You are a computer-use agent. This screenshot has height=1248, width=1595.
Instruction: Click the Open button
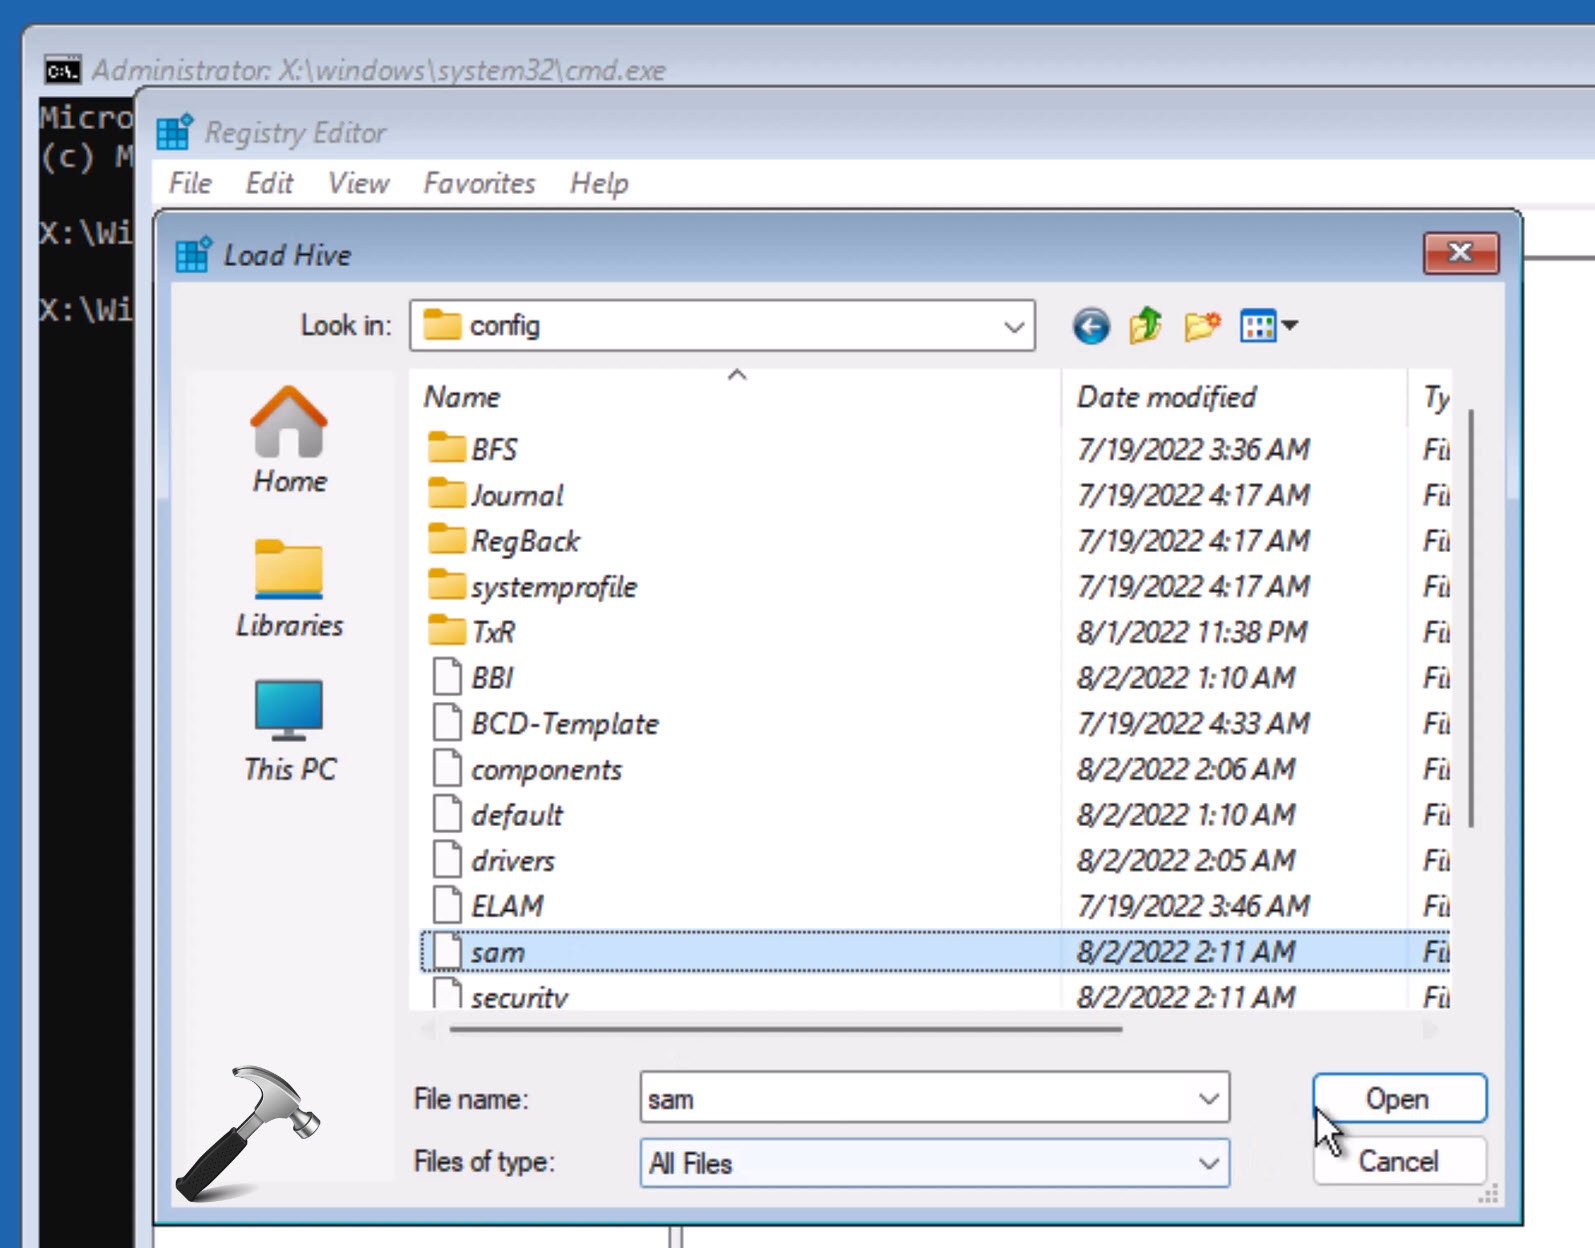coord(1397,1098)
